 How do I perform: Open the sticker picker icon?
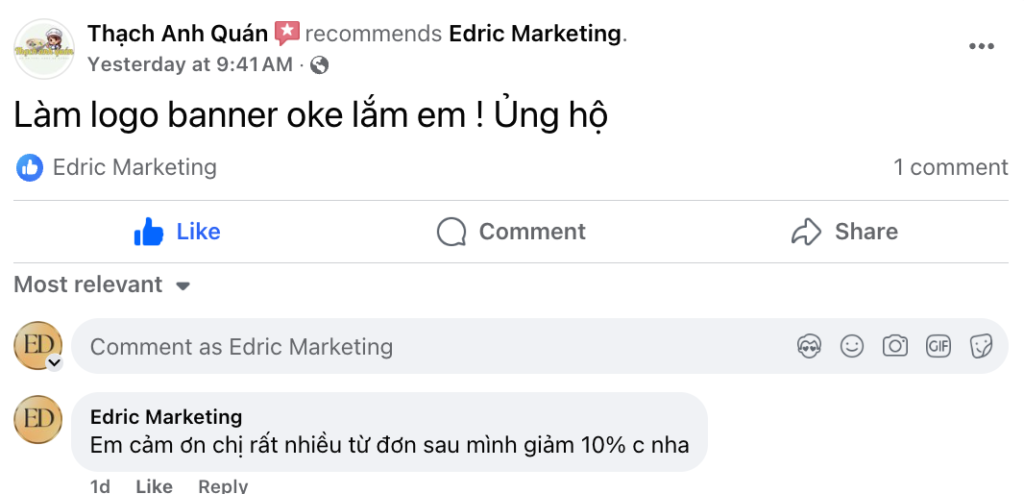pos(981,347)
